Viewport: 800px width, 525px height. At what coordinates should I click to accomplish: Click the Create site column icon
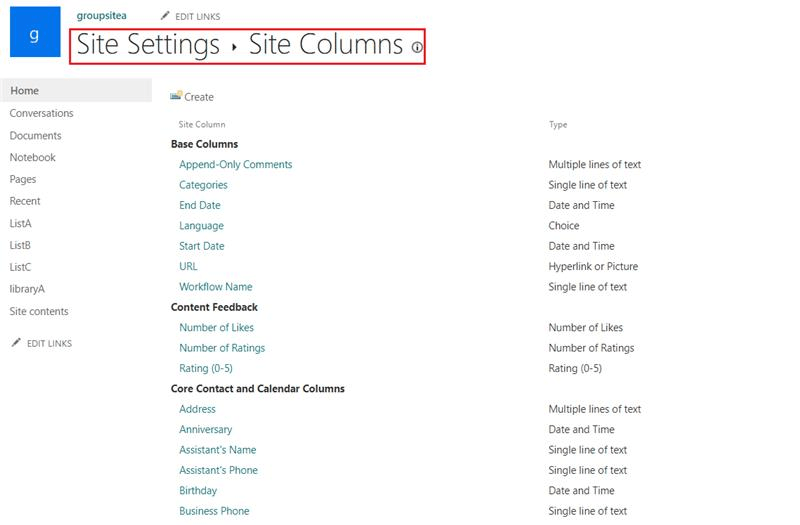[x=176, y=95]
